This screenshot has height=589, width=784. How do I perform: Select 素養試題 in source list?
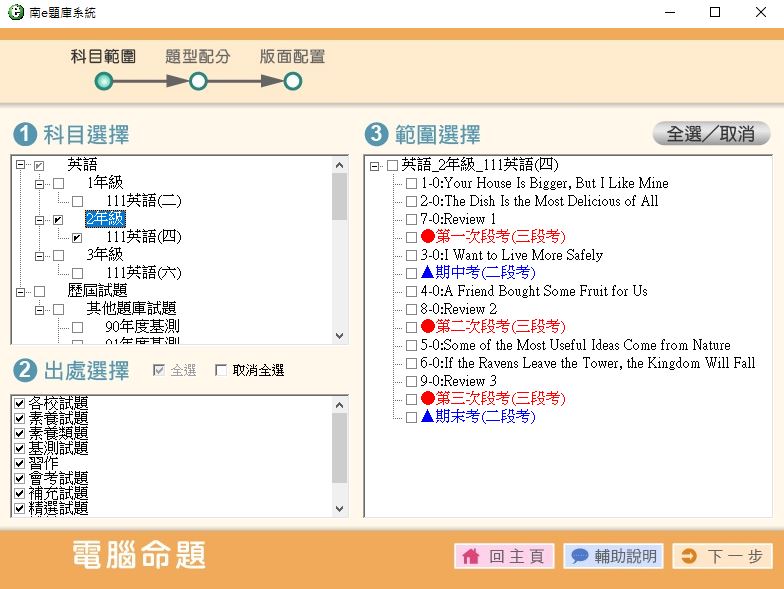pos(58,418)
